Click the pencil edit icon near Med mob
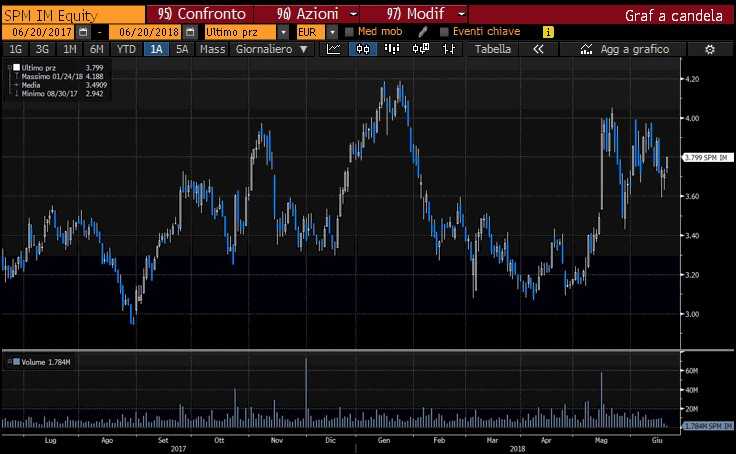This screenshot has height=454, width=736. (423, 32)
